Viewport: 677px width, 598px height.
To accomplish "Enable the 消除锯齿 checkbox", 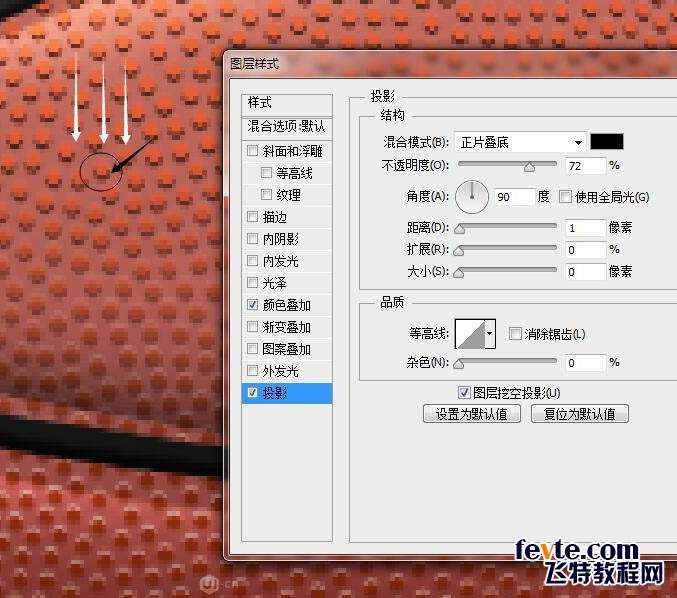I will (x=515, y=333).
